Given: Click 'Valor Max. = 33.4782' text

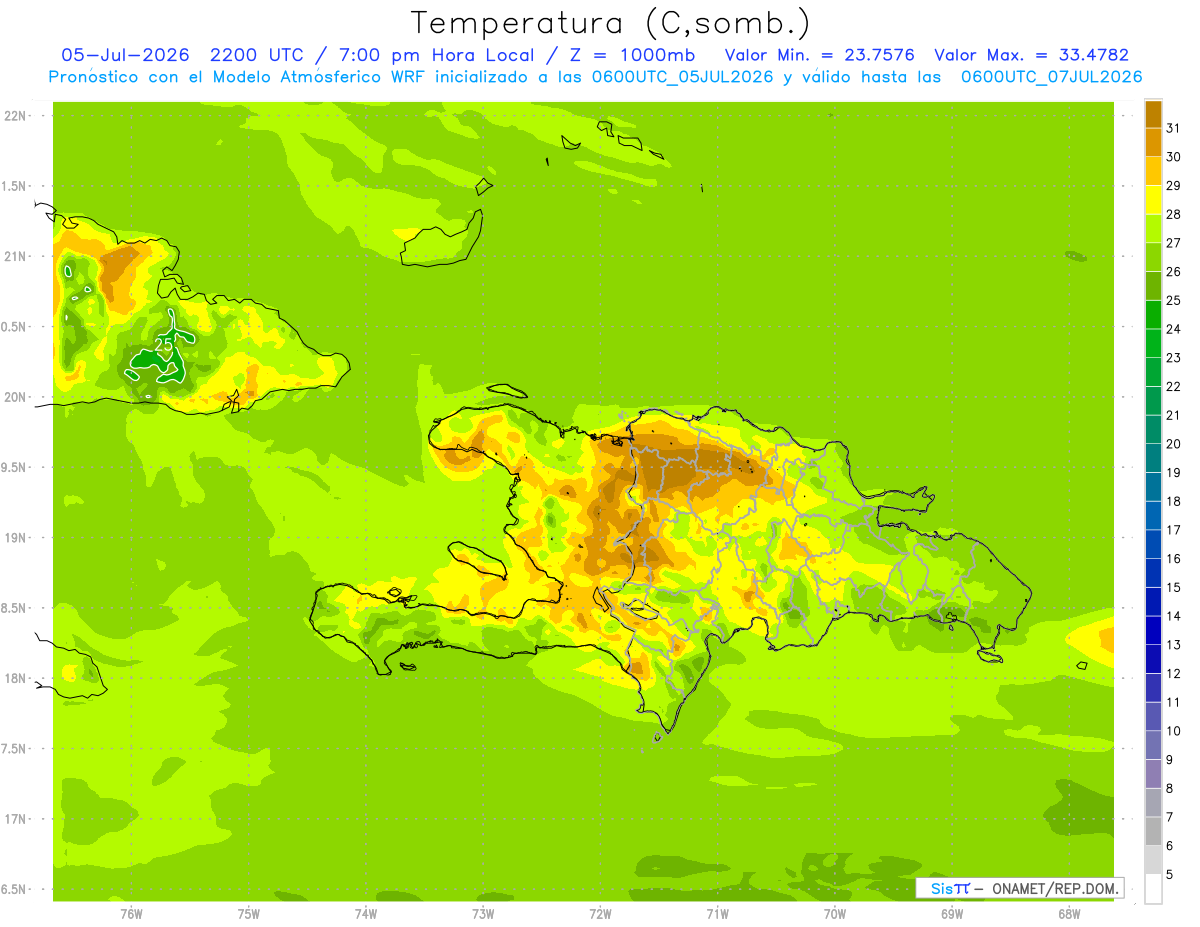Looking at the screenshot, I should tap(1031, 55).
